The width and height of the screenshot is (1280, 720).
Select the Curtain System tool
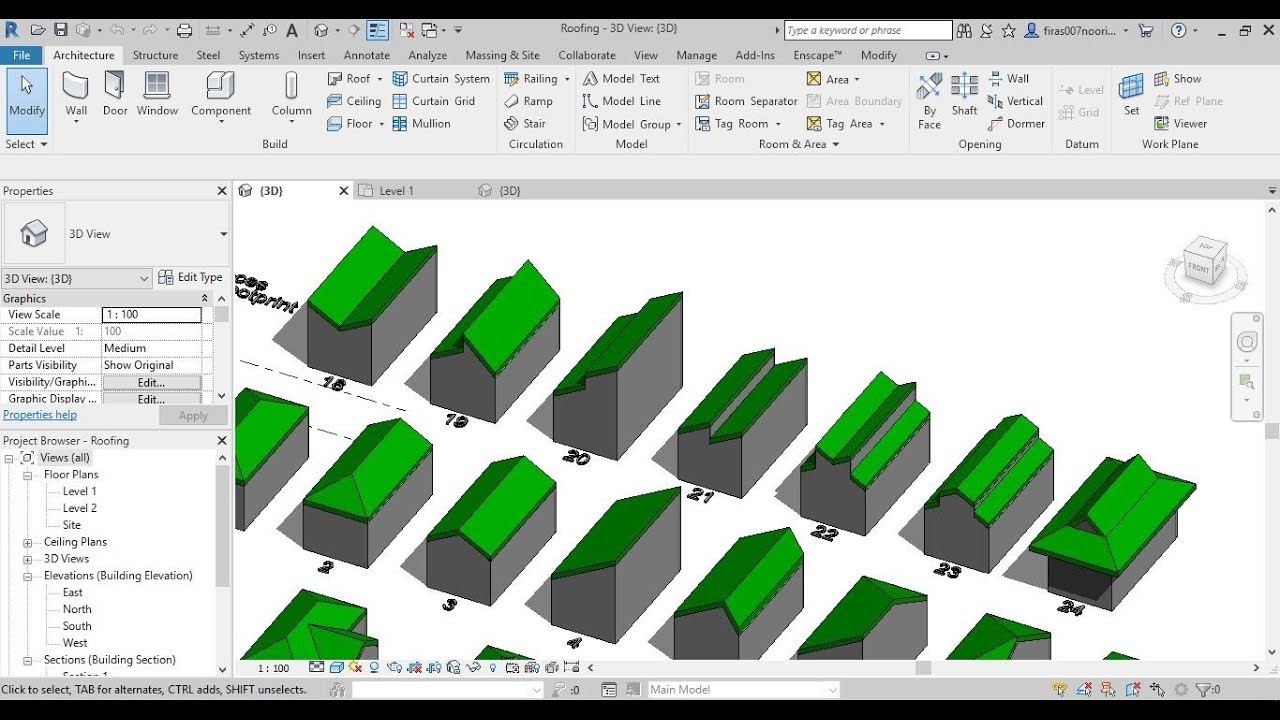pos(441,78)
